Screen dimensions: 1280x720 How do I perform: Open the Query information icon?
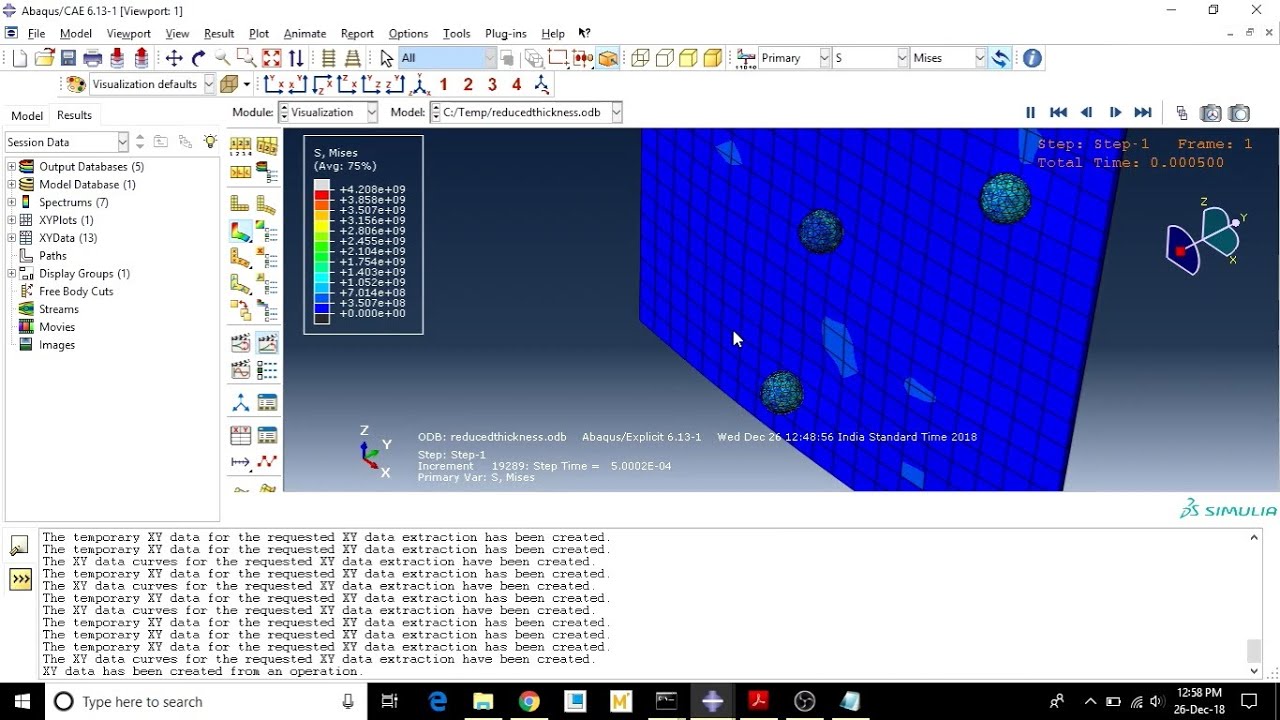coord(1032,58)
